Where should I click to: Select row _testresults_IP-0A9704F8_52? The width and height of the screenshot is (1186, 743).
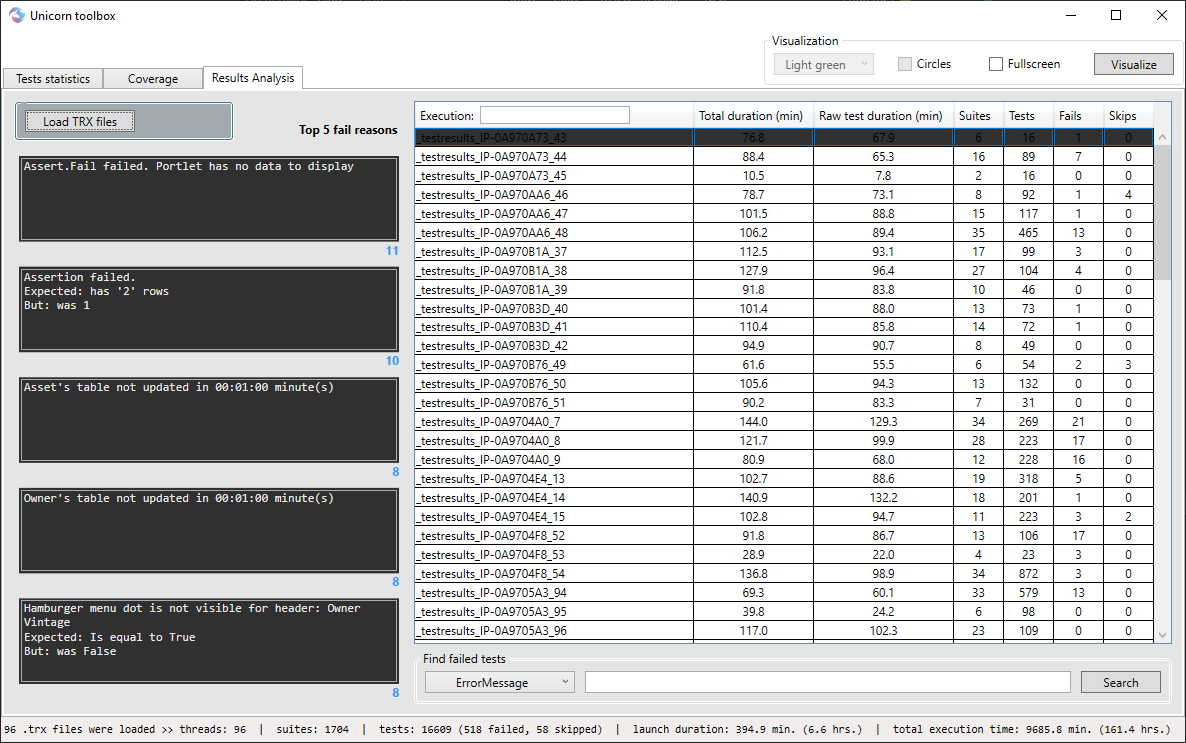(x=784, y=536)
